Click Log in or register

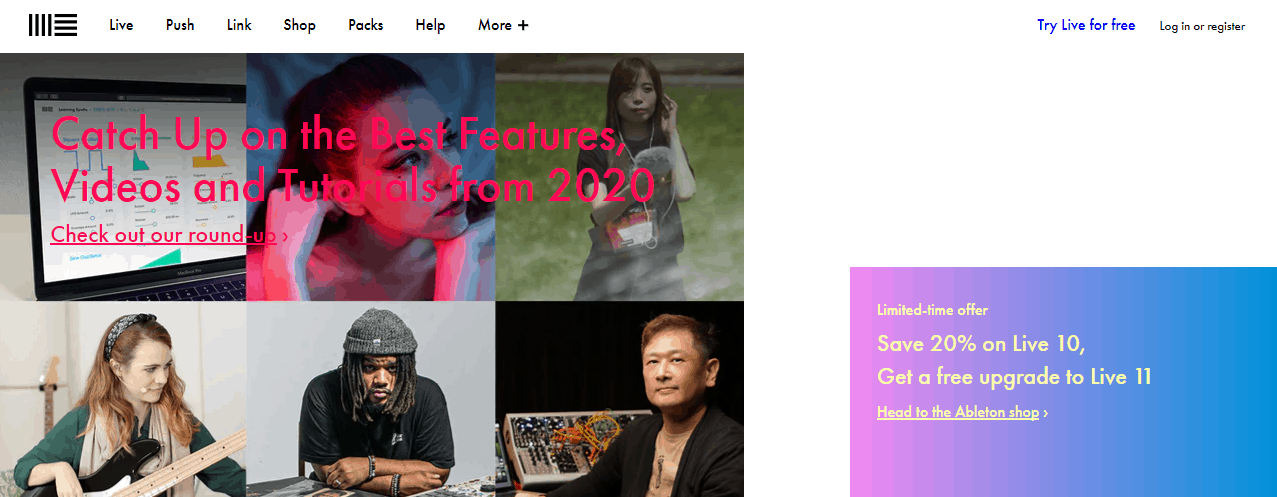click(1202, 26)
